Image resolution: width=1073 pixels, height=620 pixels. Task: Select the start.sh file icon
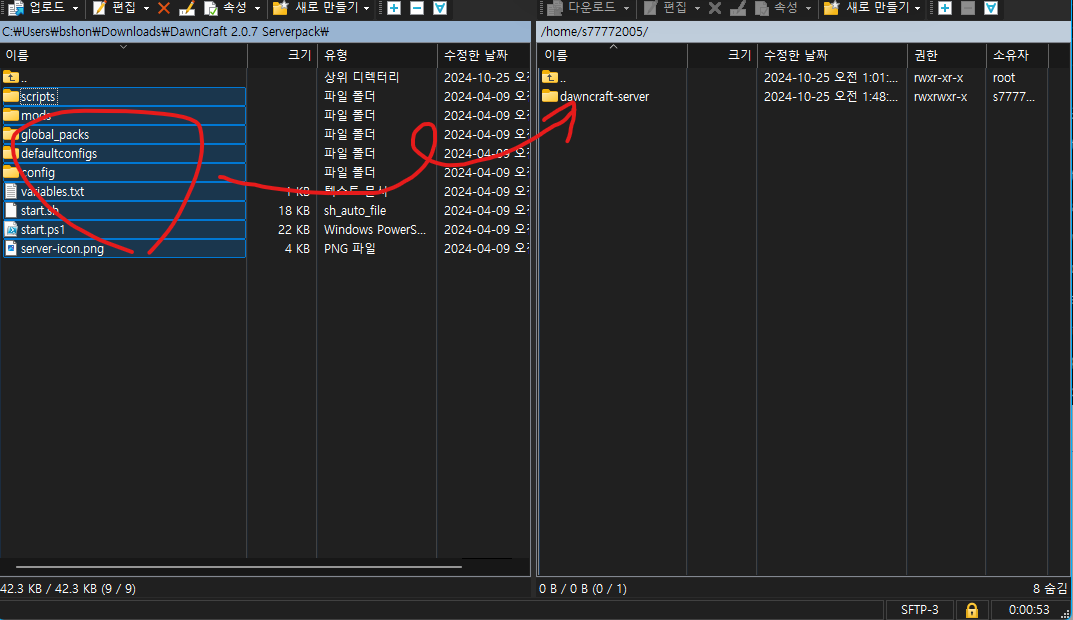[x=11, y=210]
